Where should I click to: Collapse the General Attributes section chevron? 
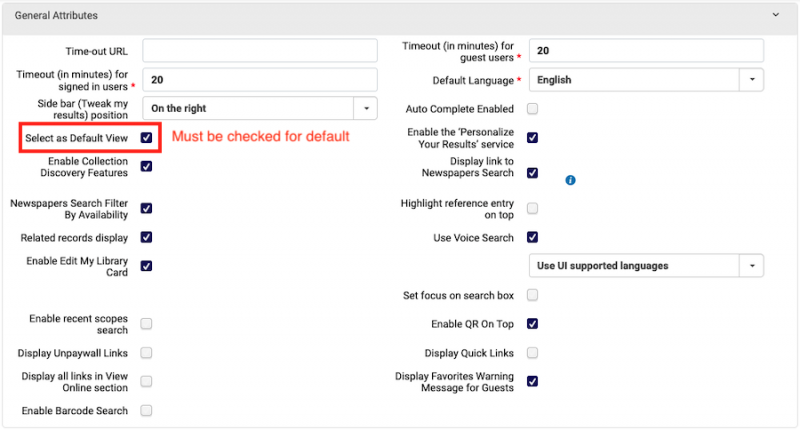pyautogui.click(x=776, y=15)
